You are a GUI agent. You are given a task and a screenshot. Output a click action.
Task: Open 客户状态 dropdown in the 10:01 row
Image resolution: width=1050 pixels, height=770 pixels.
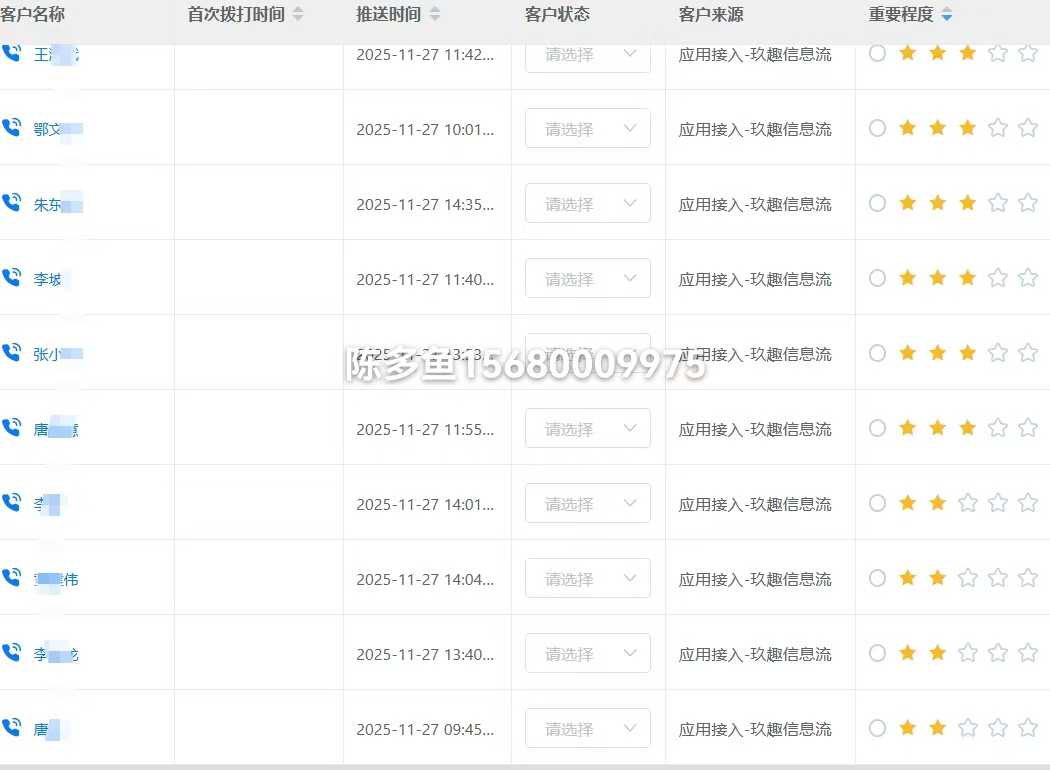587,129
